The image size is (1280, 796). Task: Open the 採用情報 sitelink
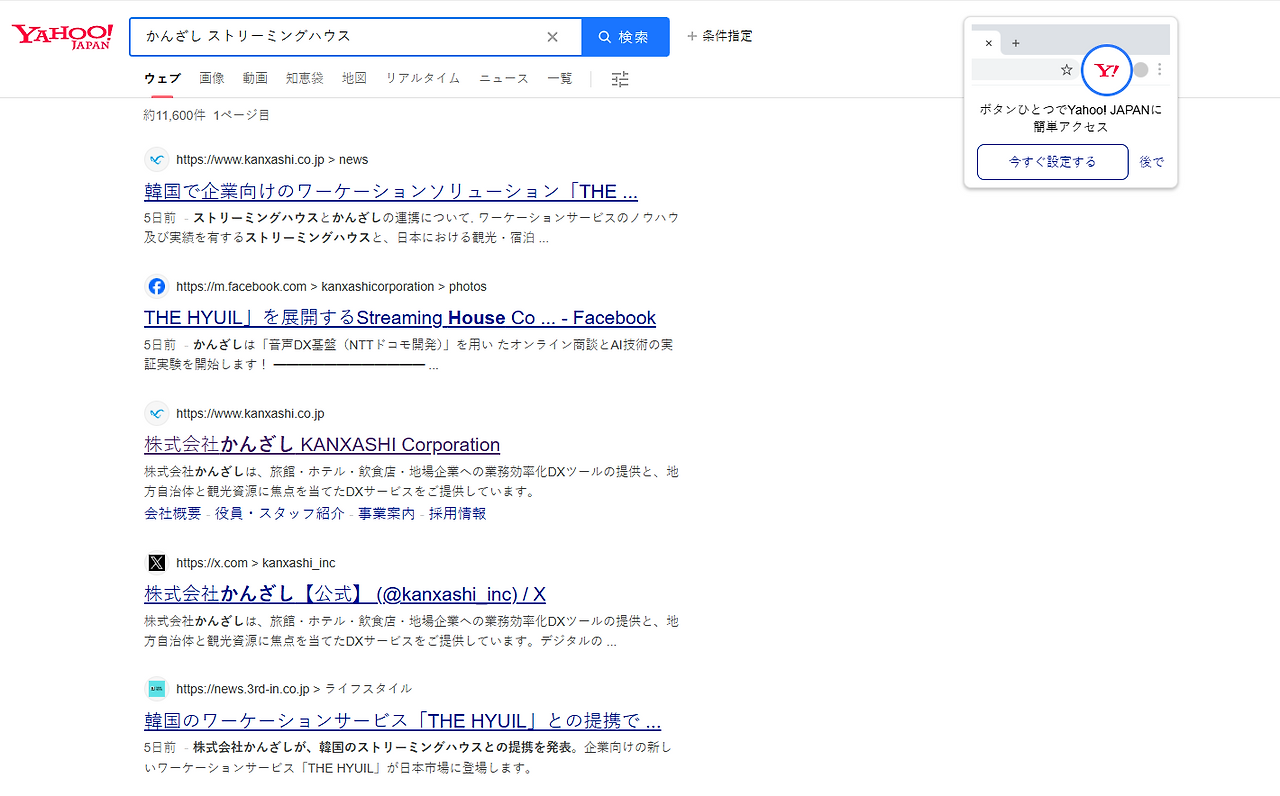[x=458, y=514]
